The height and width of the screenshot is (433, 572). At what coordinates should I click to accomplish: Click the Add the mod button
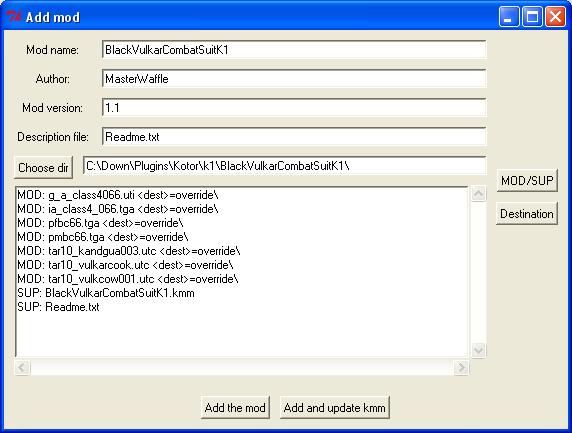[x=235, y=407]
